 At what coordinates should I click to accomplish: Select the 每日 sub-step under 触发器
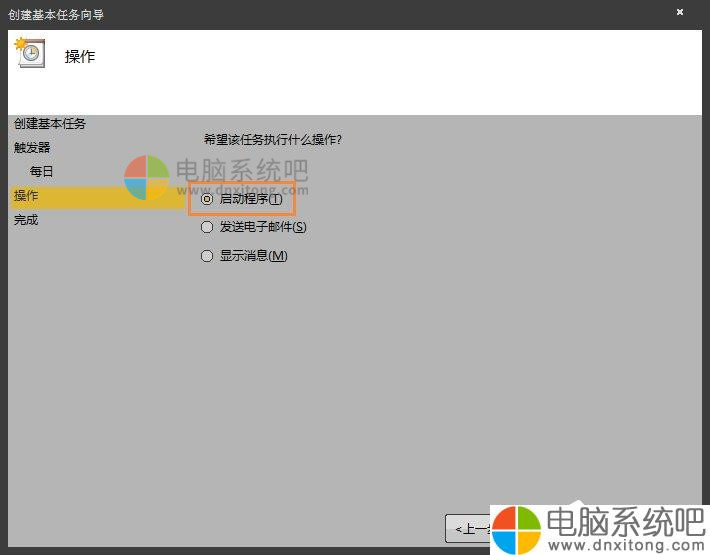(42, 172)
